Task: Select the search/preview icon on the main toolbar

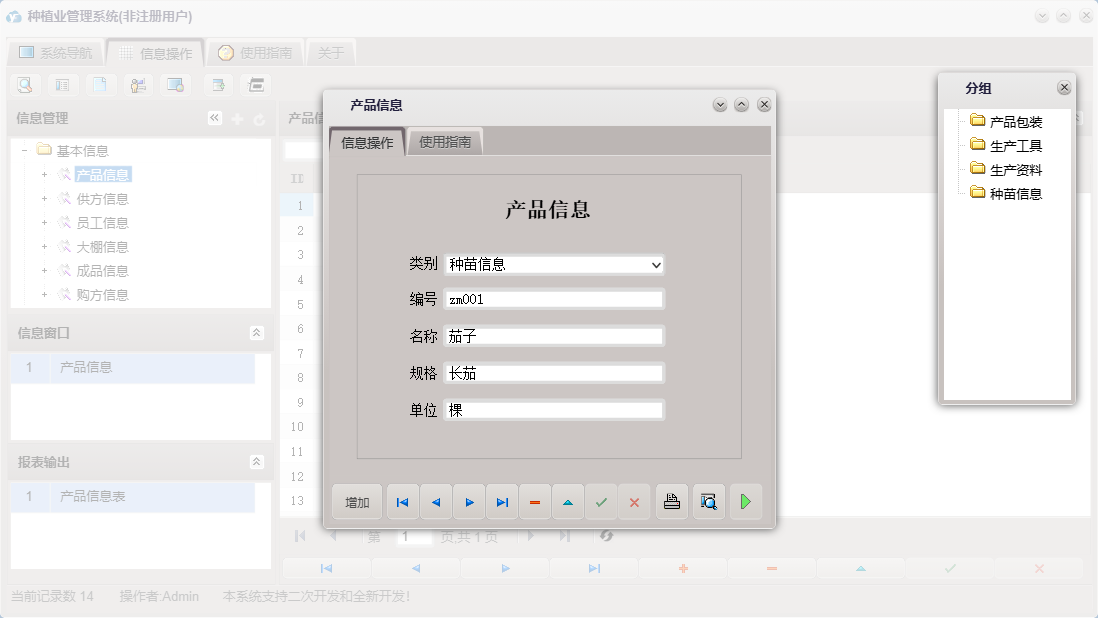Action: point(24,85)
